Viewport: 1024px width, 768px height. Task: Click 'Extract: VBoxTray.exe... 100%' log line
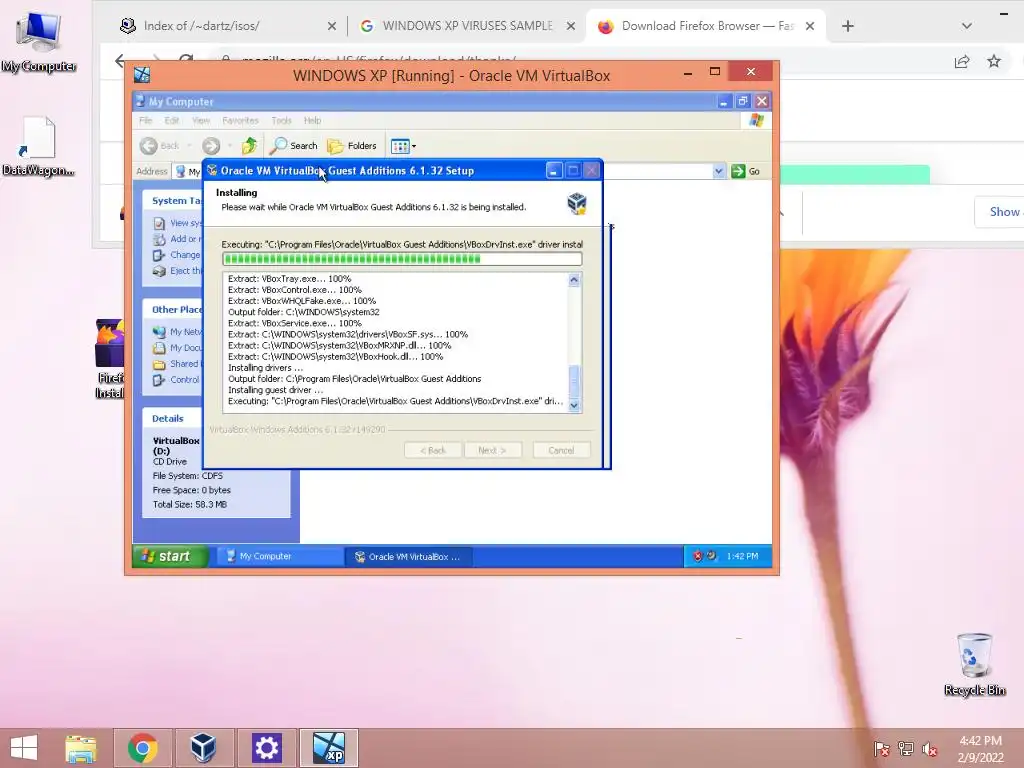coord(289,278)
